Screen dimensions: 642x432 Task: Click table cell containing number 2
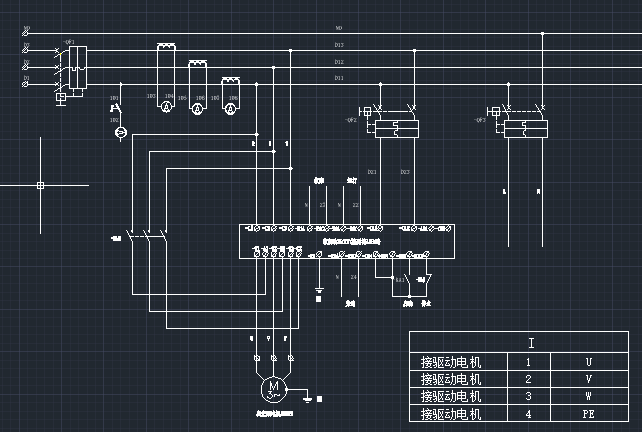pos(528,379)
